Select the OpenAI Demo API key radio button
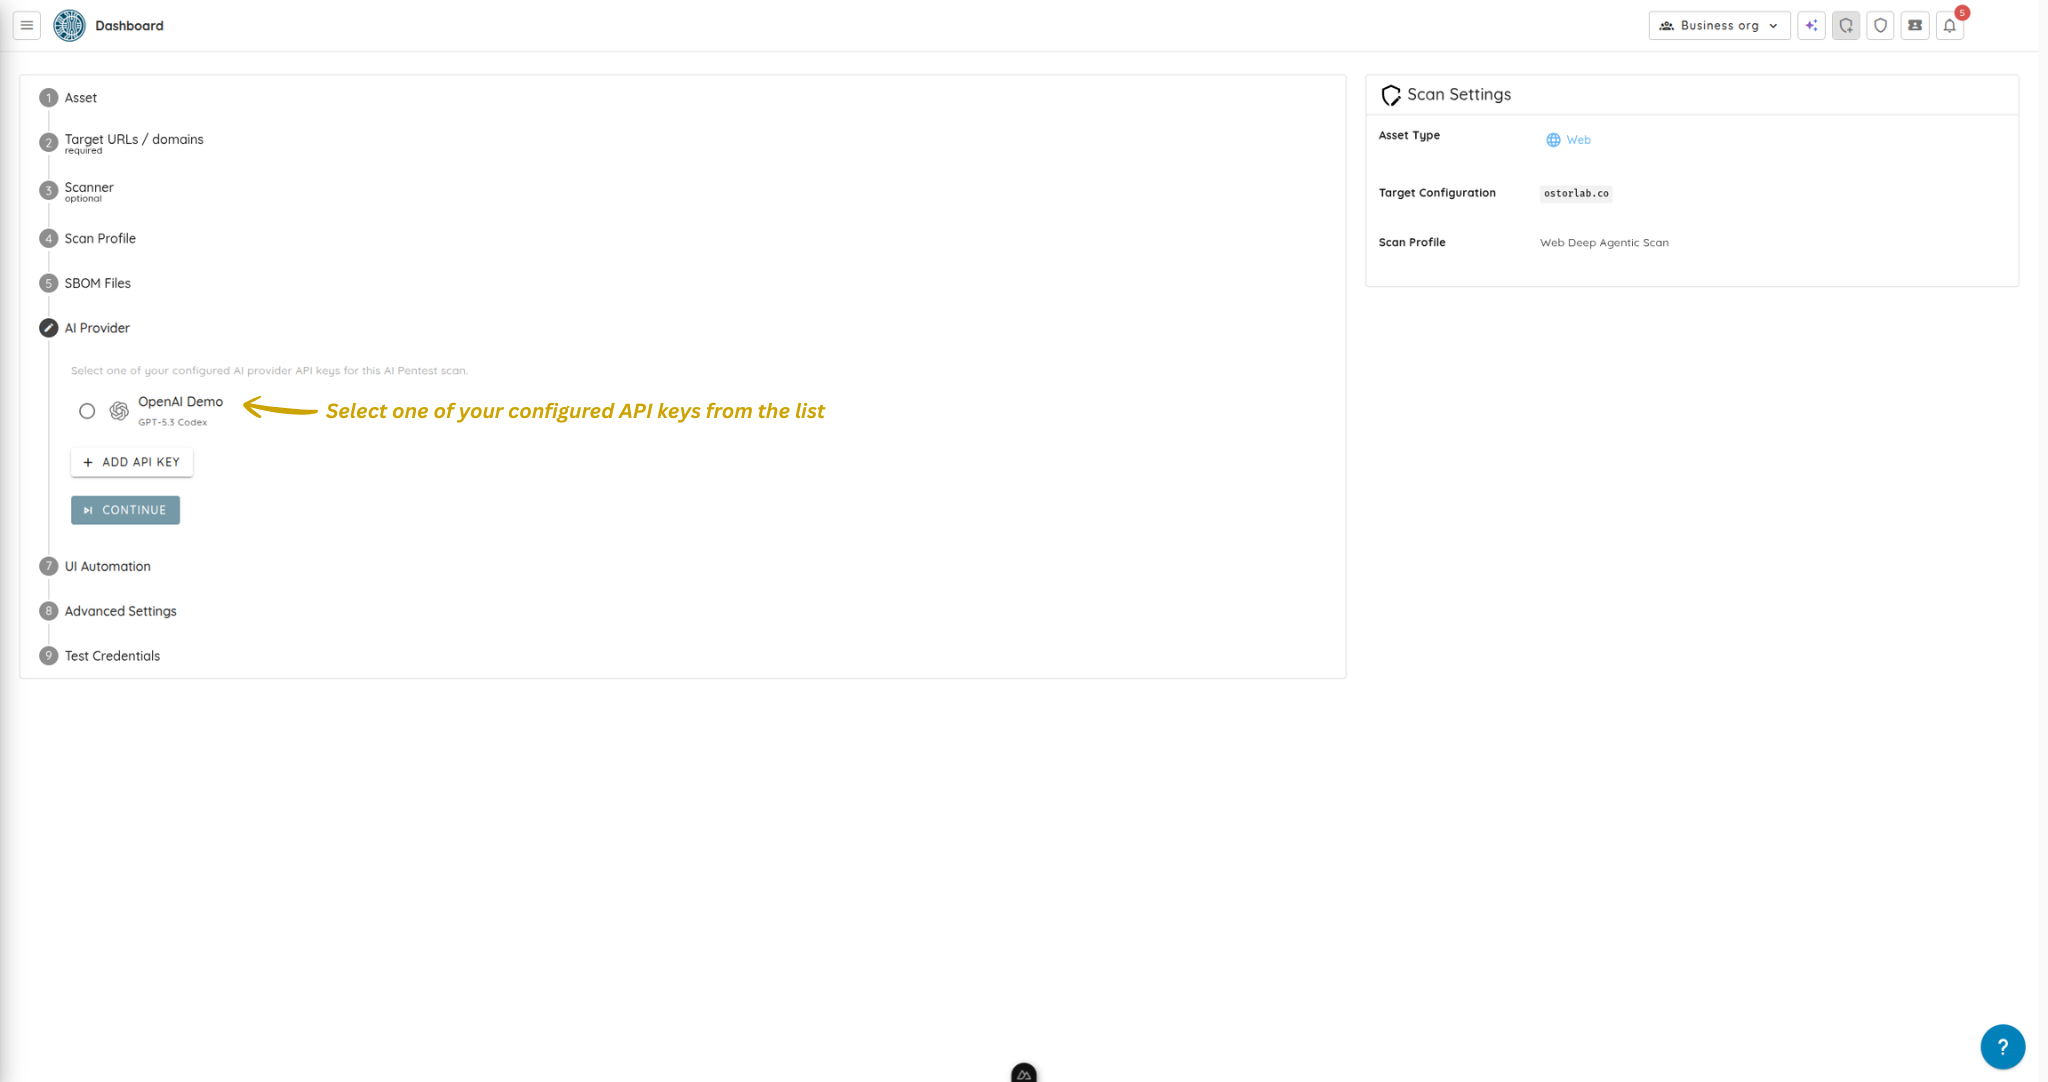Screen dimensions: 2048x1082 (x=87, y=411)
